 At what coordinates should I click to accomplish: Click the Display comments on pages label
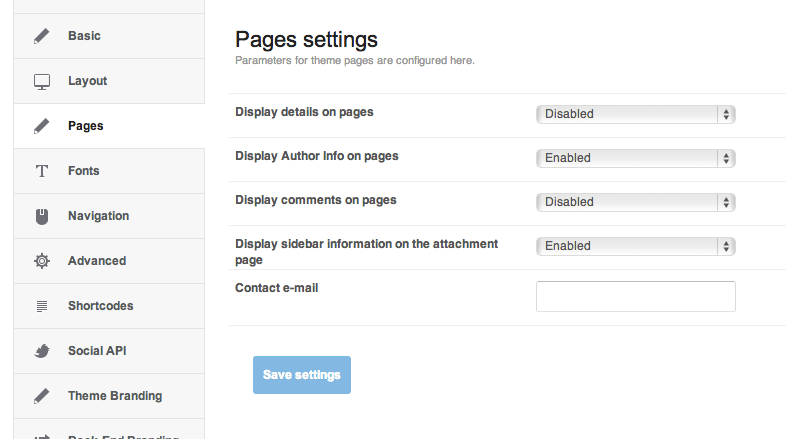click(316, 200)
